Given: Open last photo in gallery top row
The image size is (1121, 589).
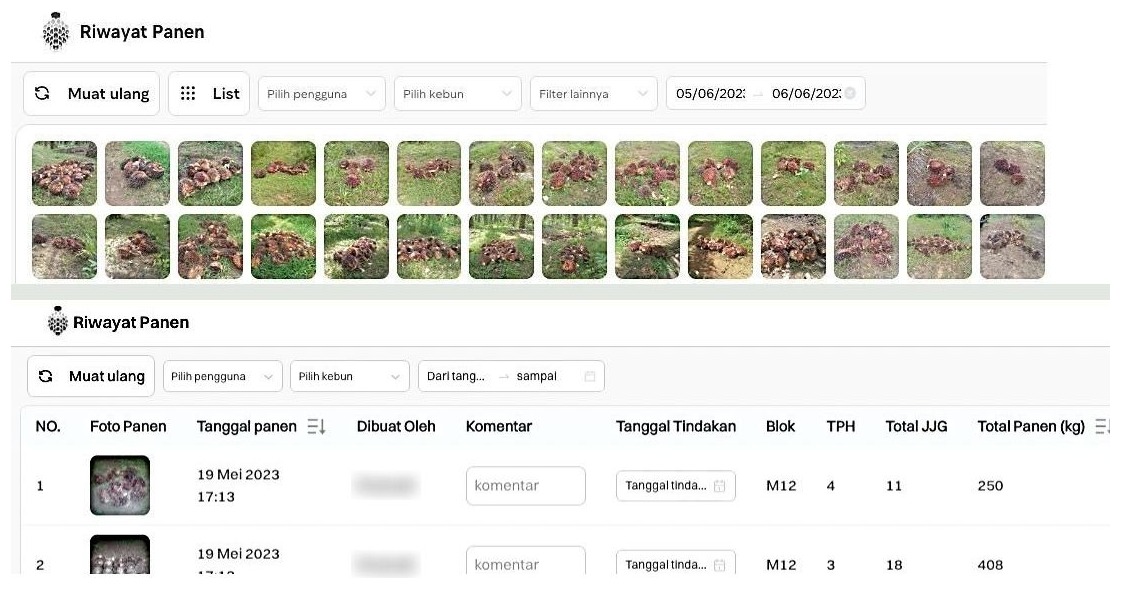Looking at the screenshot, I should point(1012,174).
